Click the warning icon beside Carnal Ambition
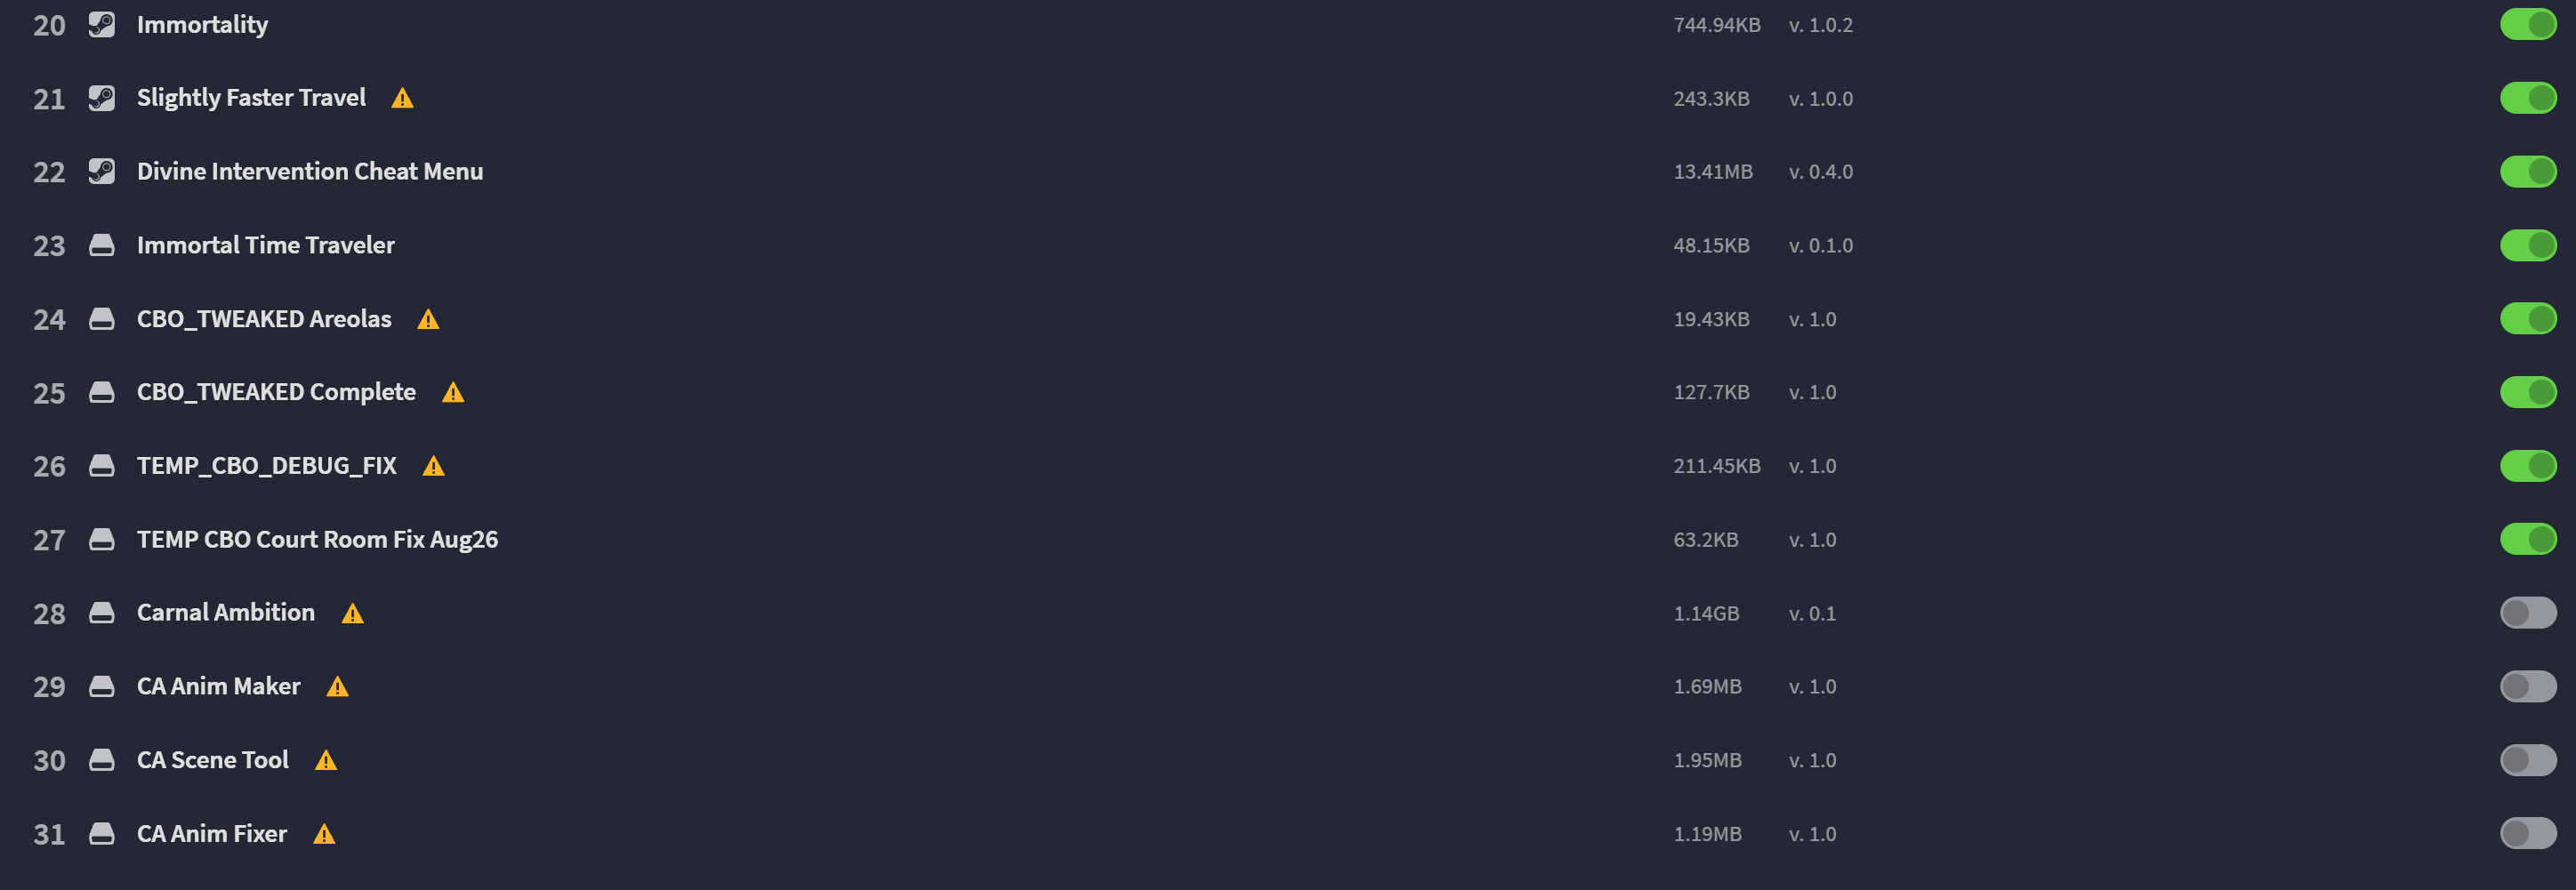2576x890 pixels. click(352, 613)
